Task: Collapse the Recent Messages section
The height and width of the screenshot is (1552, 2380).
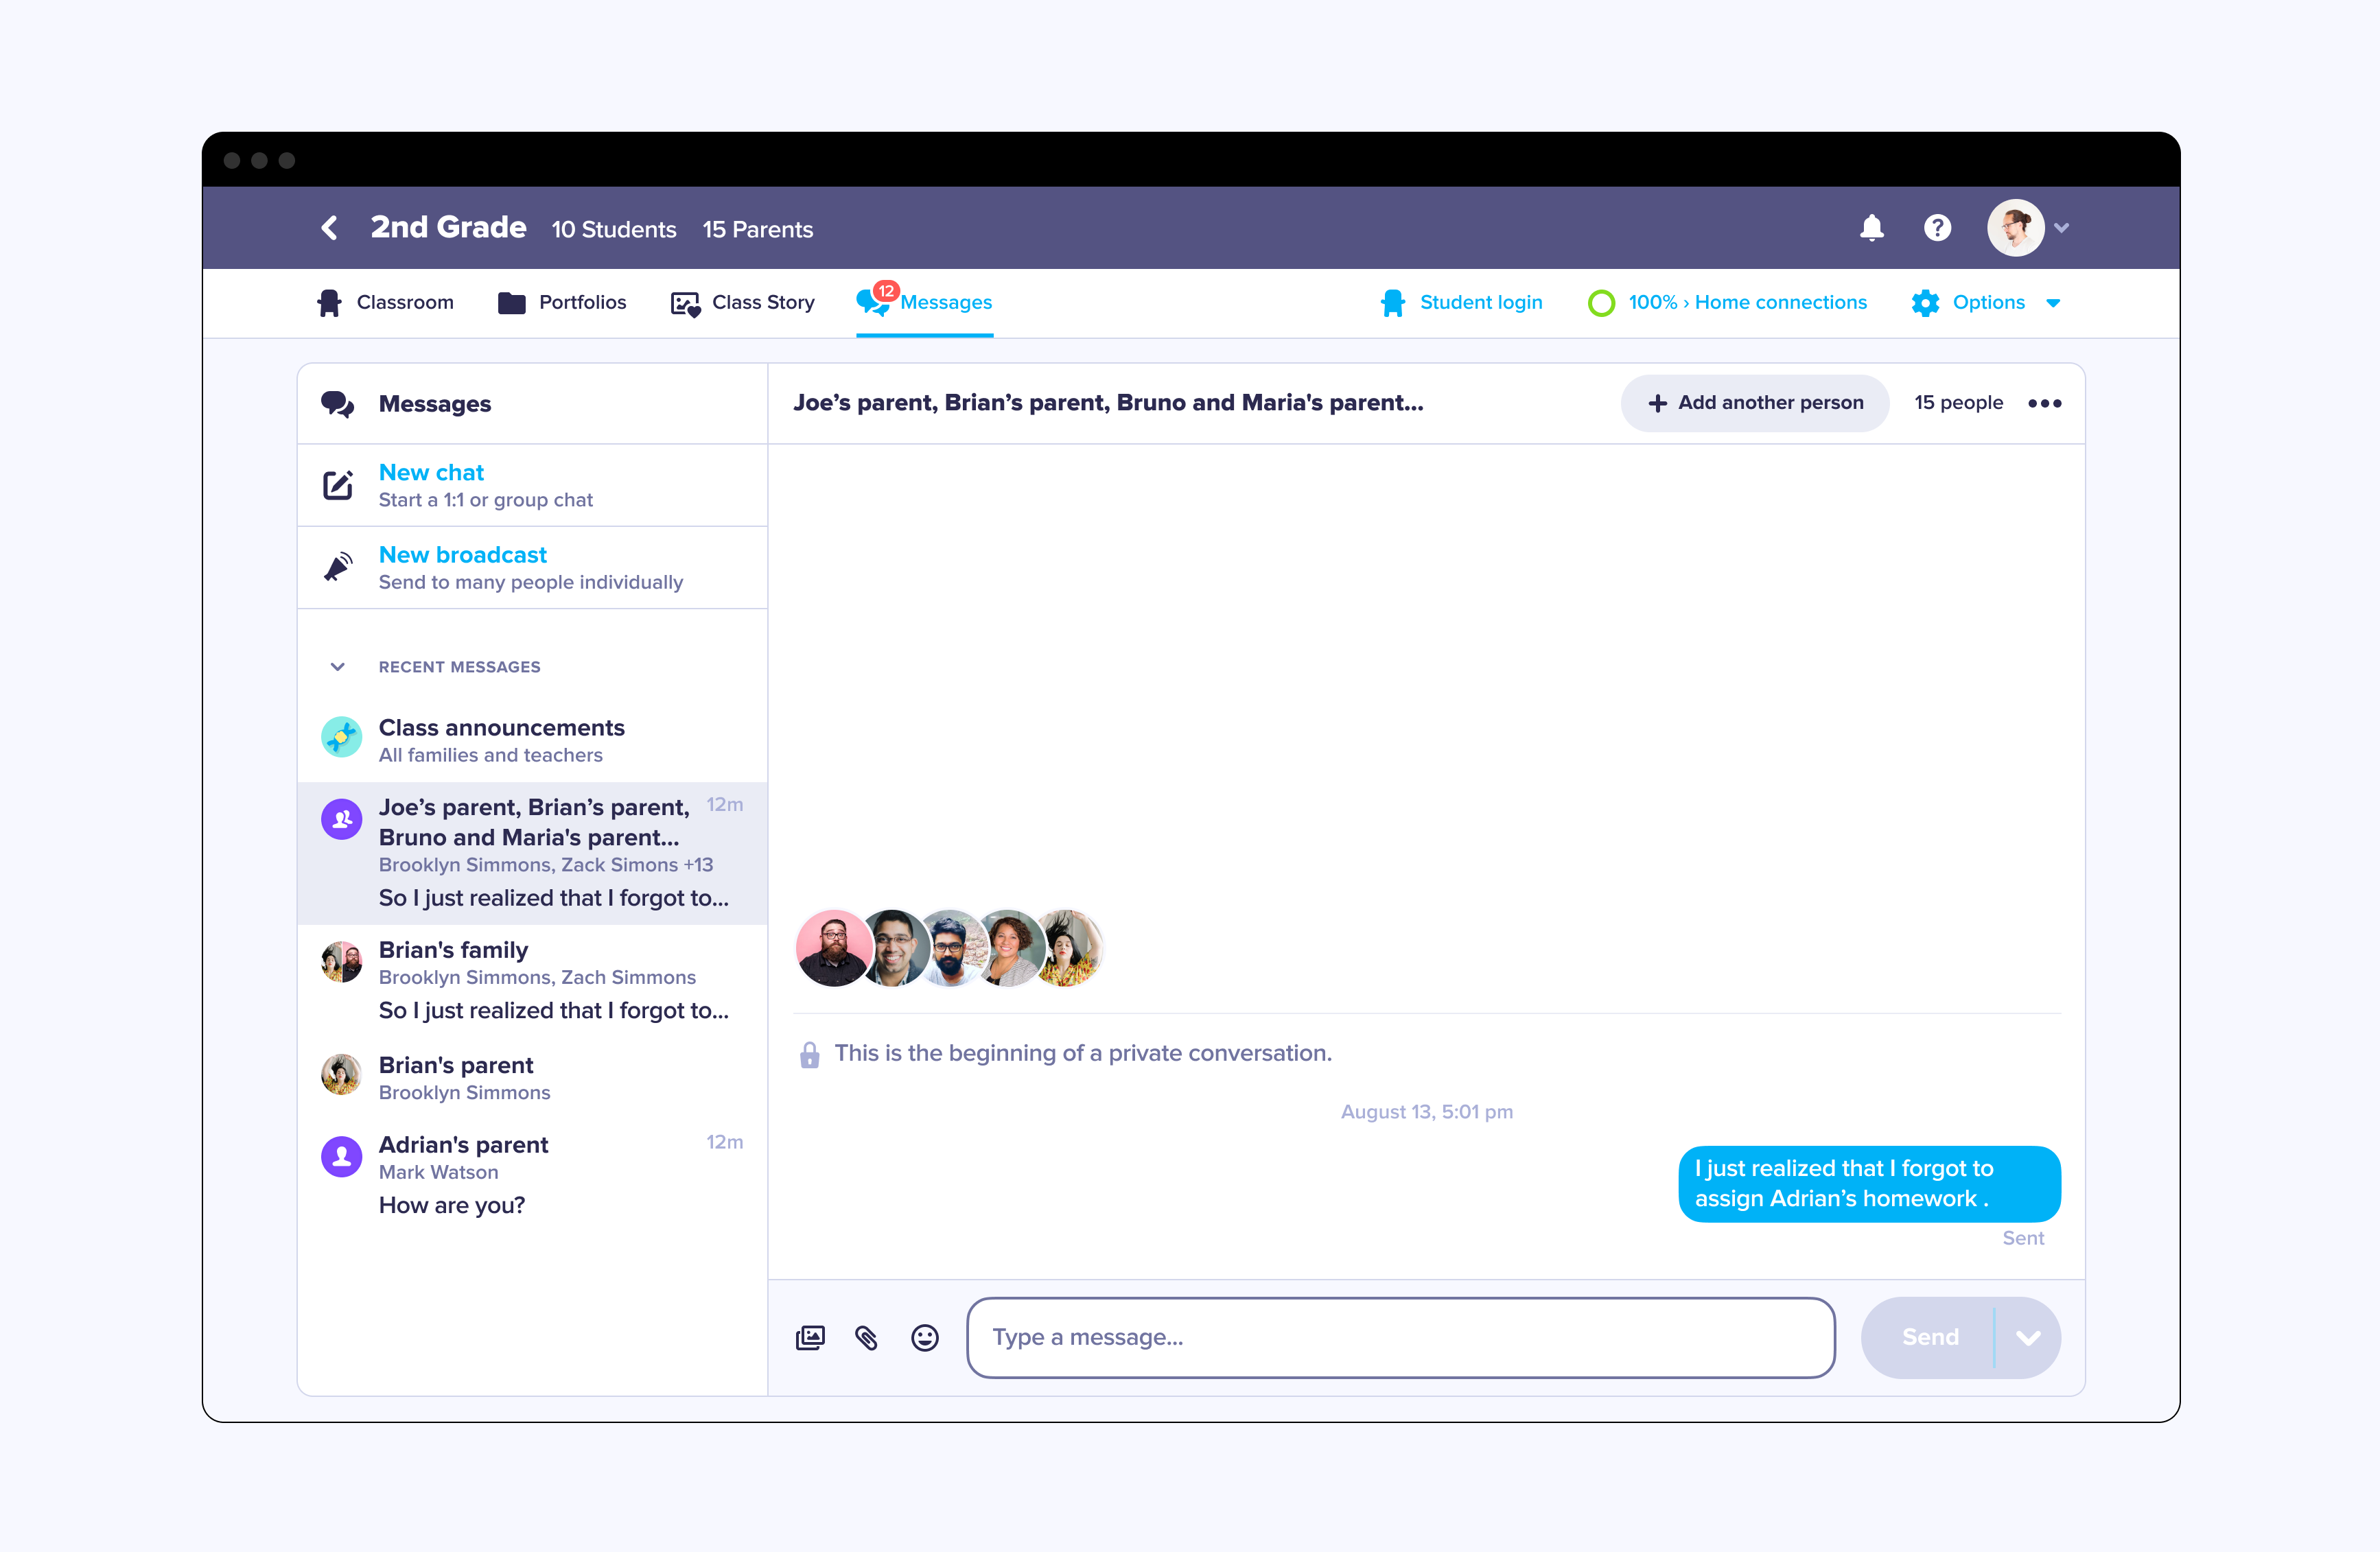Action: [338, 667]
